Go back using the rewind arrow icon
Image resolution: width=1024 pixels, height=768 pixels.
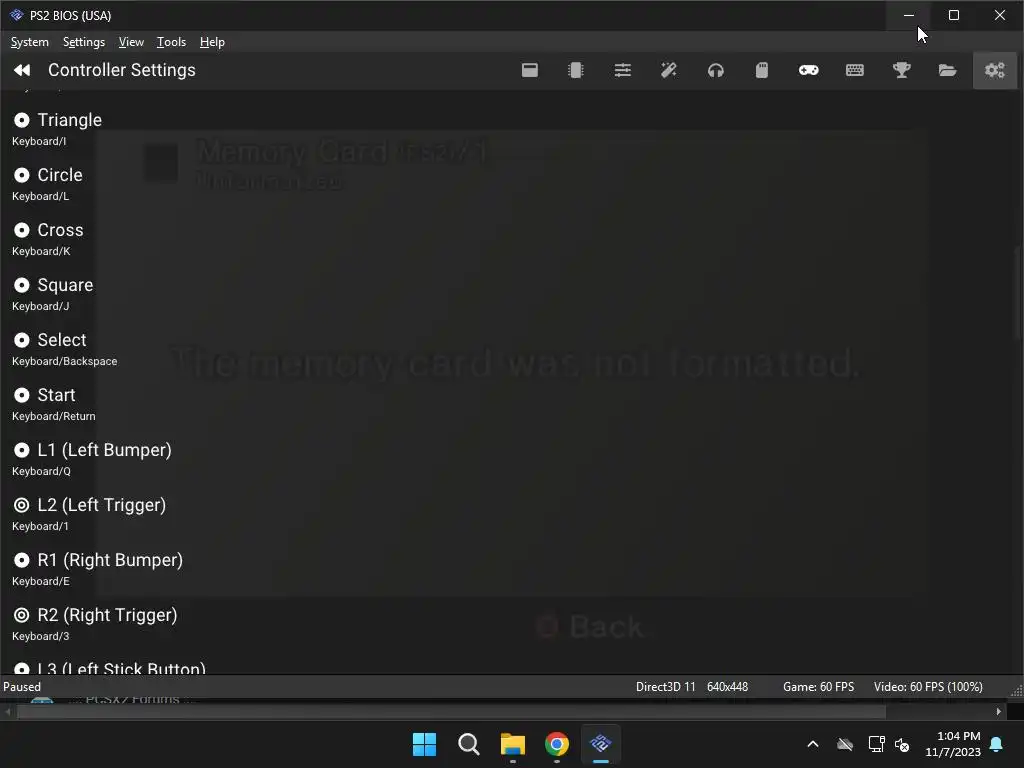pyautogui.click(x=22, y=70)
